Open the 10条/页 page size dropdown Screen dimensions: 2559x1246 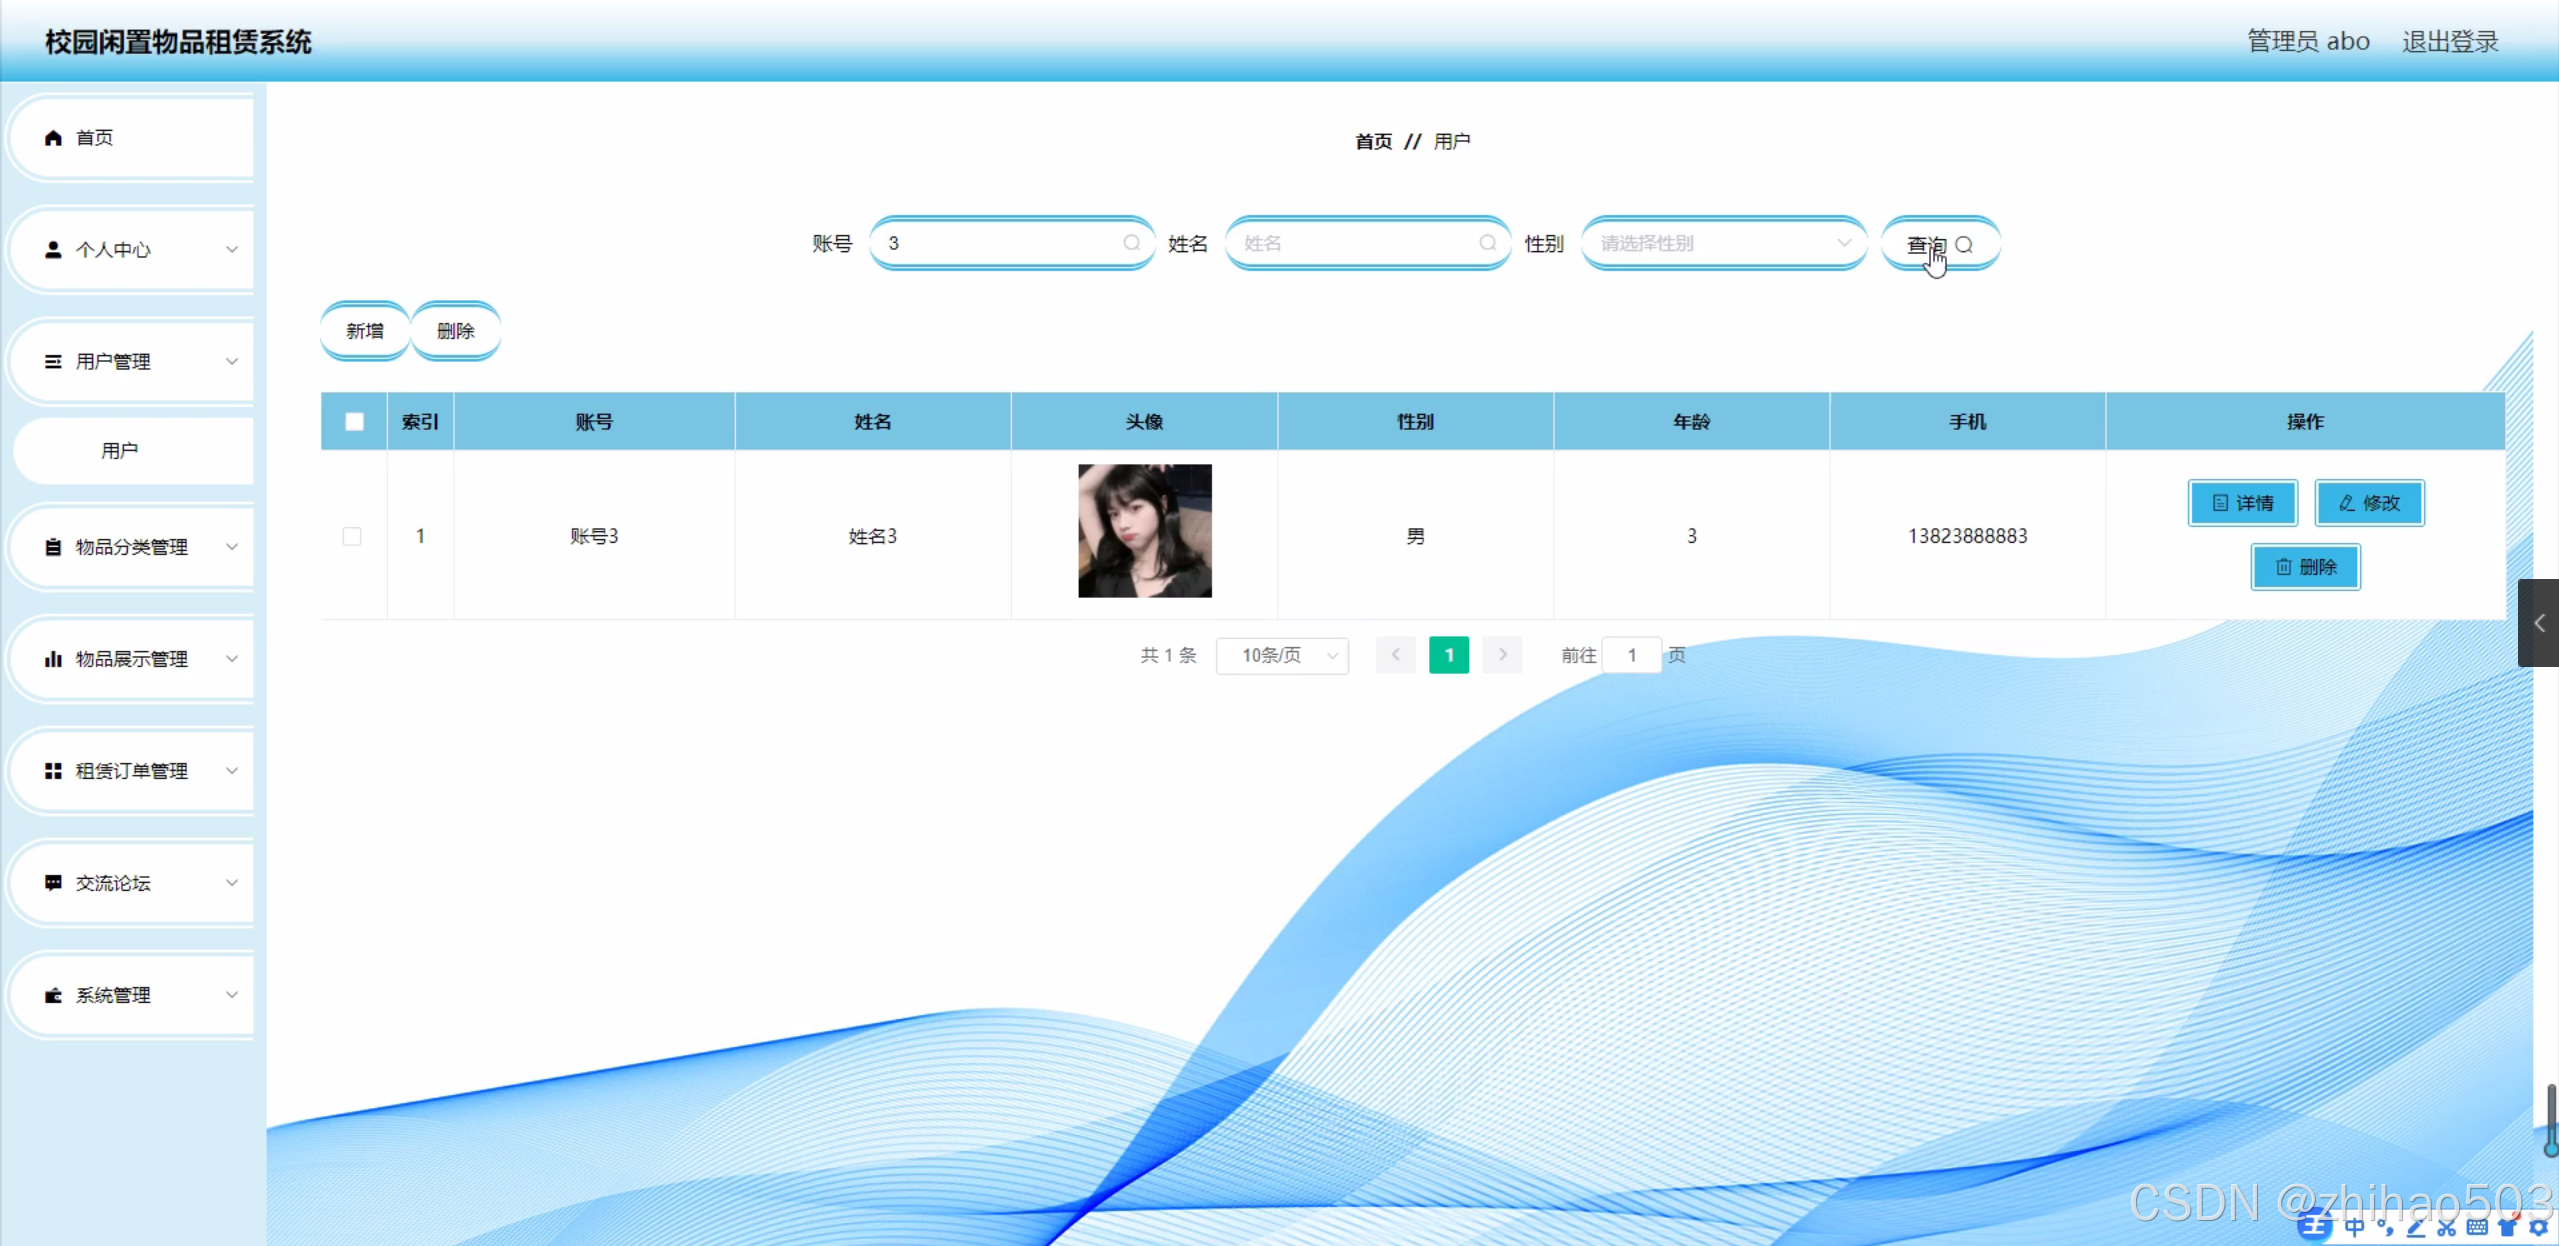pyautogui.click(x=1282, y=655)
